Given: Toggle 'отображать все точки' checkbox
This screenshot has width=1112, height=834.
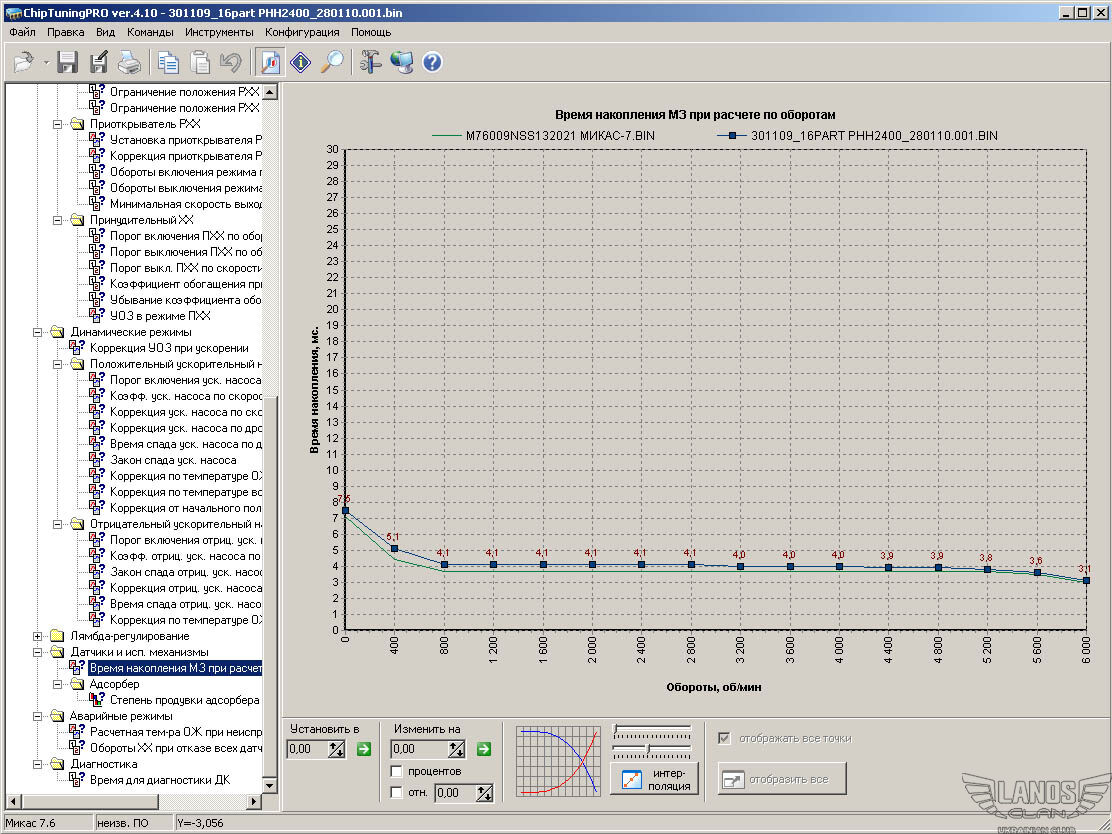Looking at the screenshot, I should (x=724, y=738).
